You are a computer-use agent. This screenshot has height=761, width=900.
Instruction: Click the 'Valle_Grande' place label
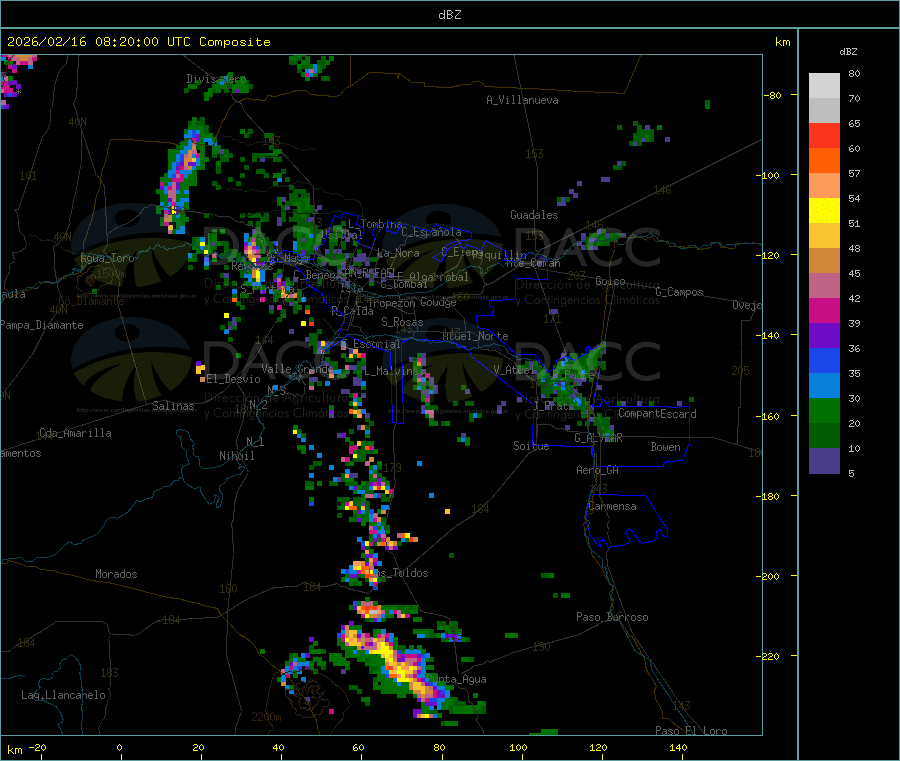[x=297, y=369]
